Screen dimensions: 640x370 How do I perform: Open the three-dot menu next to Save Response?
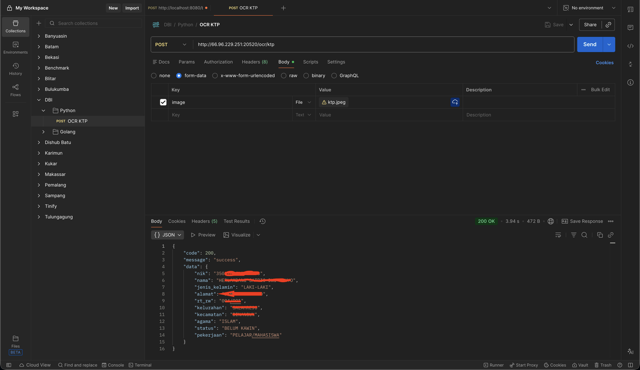pos(611,221)
